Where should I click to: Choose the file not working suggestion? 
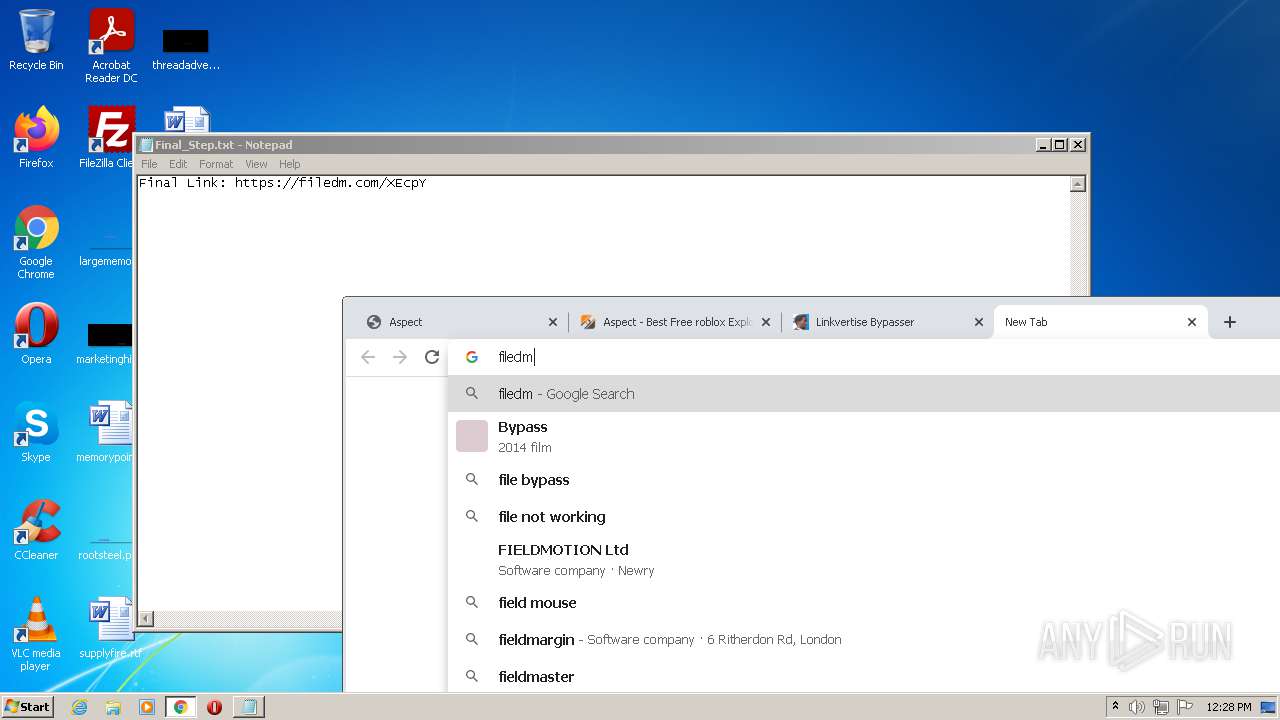(864, 517)
